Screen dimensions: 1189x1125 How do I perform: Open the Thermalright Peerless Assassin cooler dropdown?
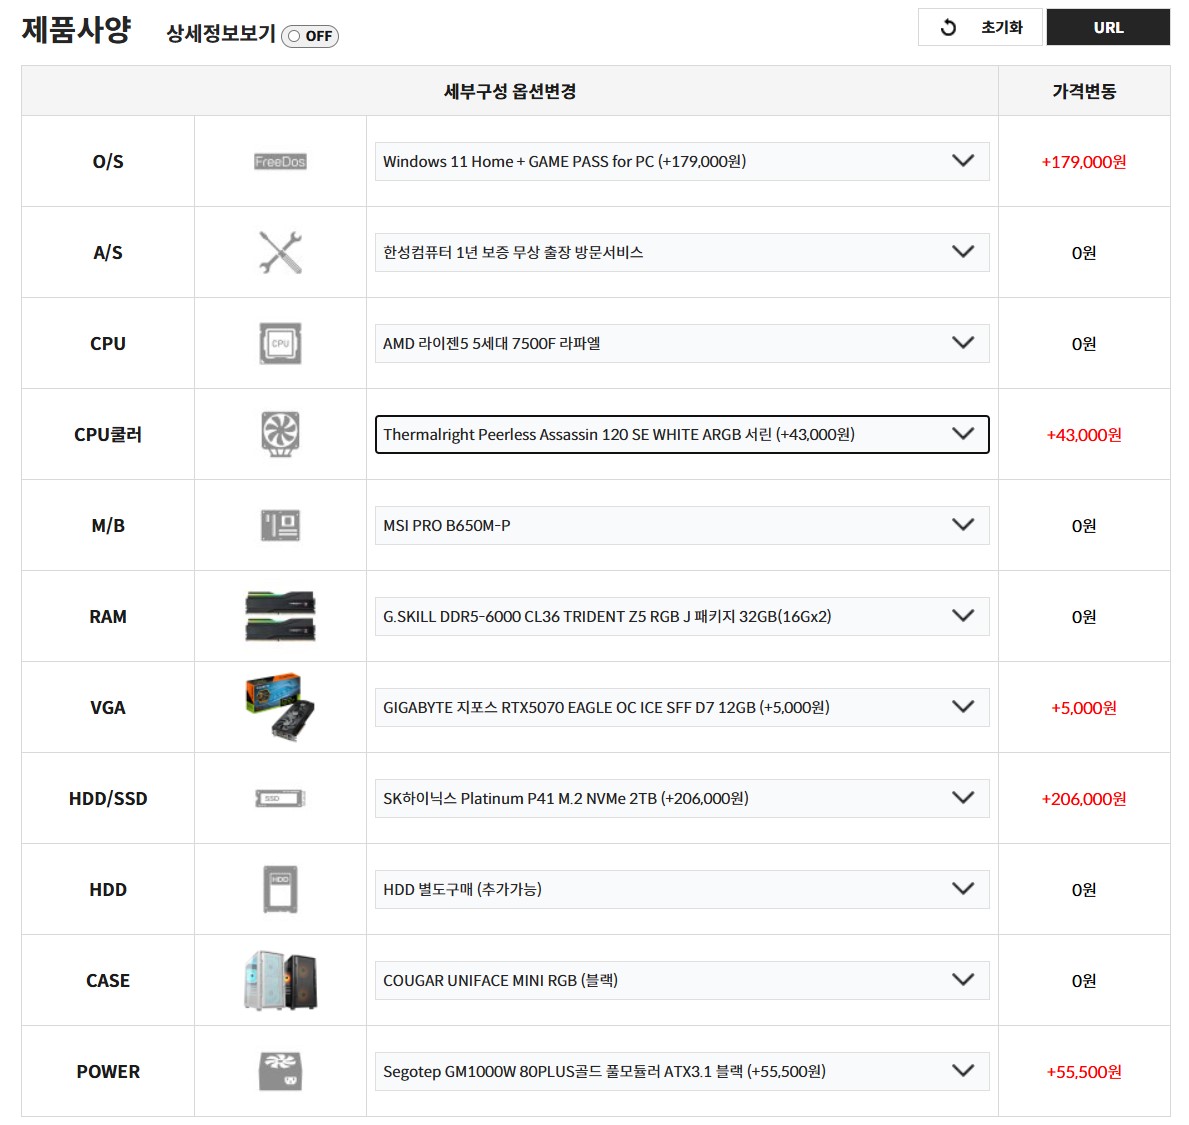pos(682,434)
